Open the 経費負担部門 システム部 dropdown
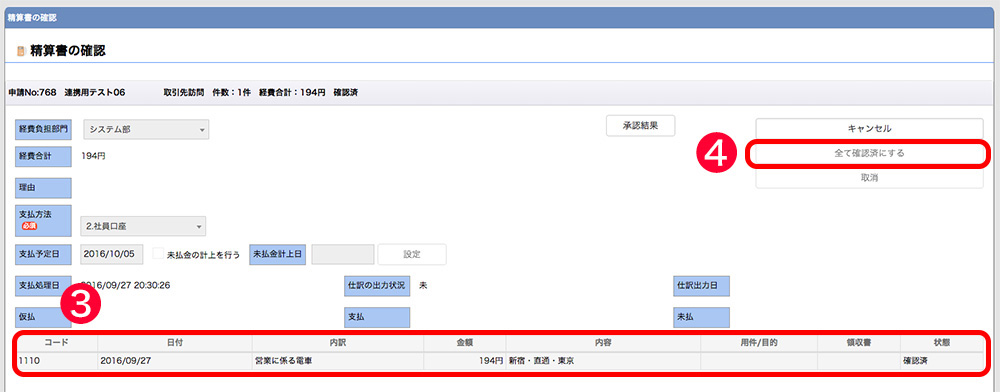Image resolution: width=1000 pixels, height=392 pixels. coord(146,129)
